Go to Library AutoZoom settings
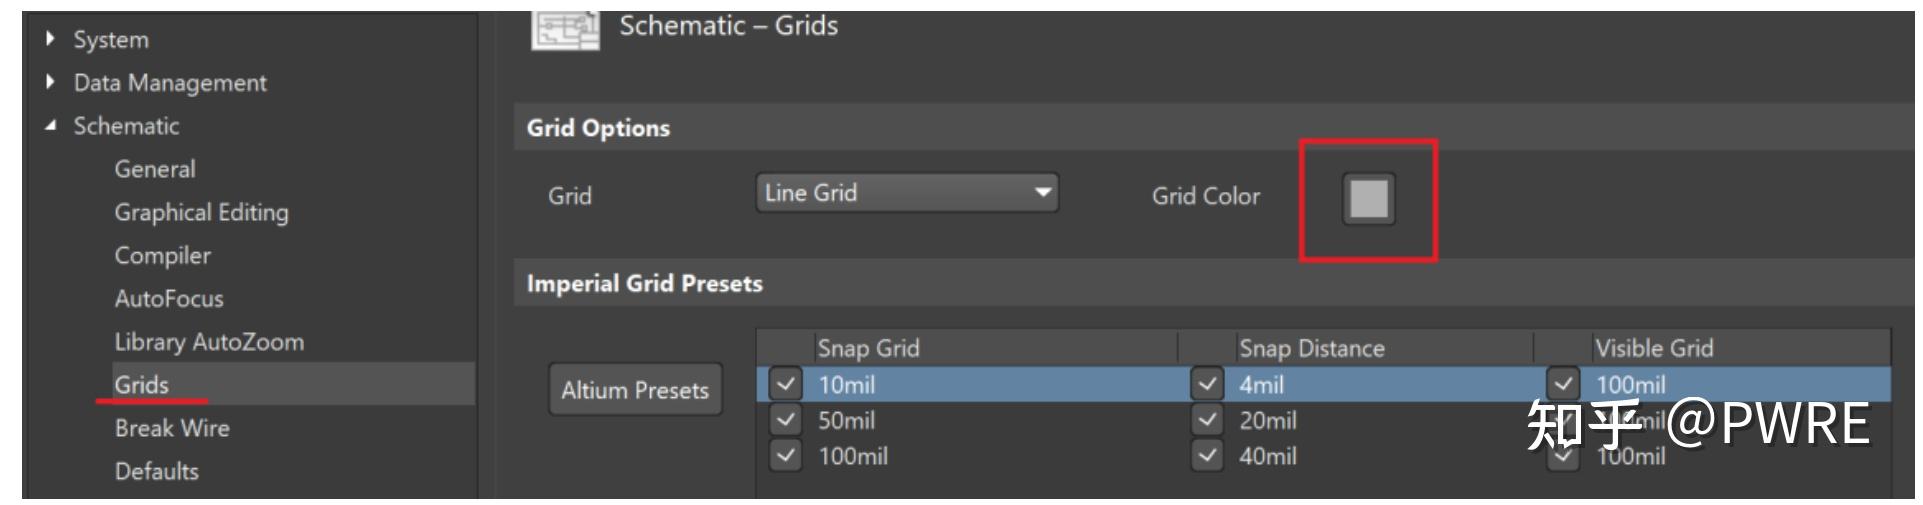The image size is (1923, 505). [x=209, y=342]
